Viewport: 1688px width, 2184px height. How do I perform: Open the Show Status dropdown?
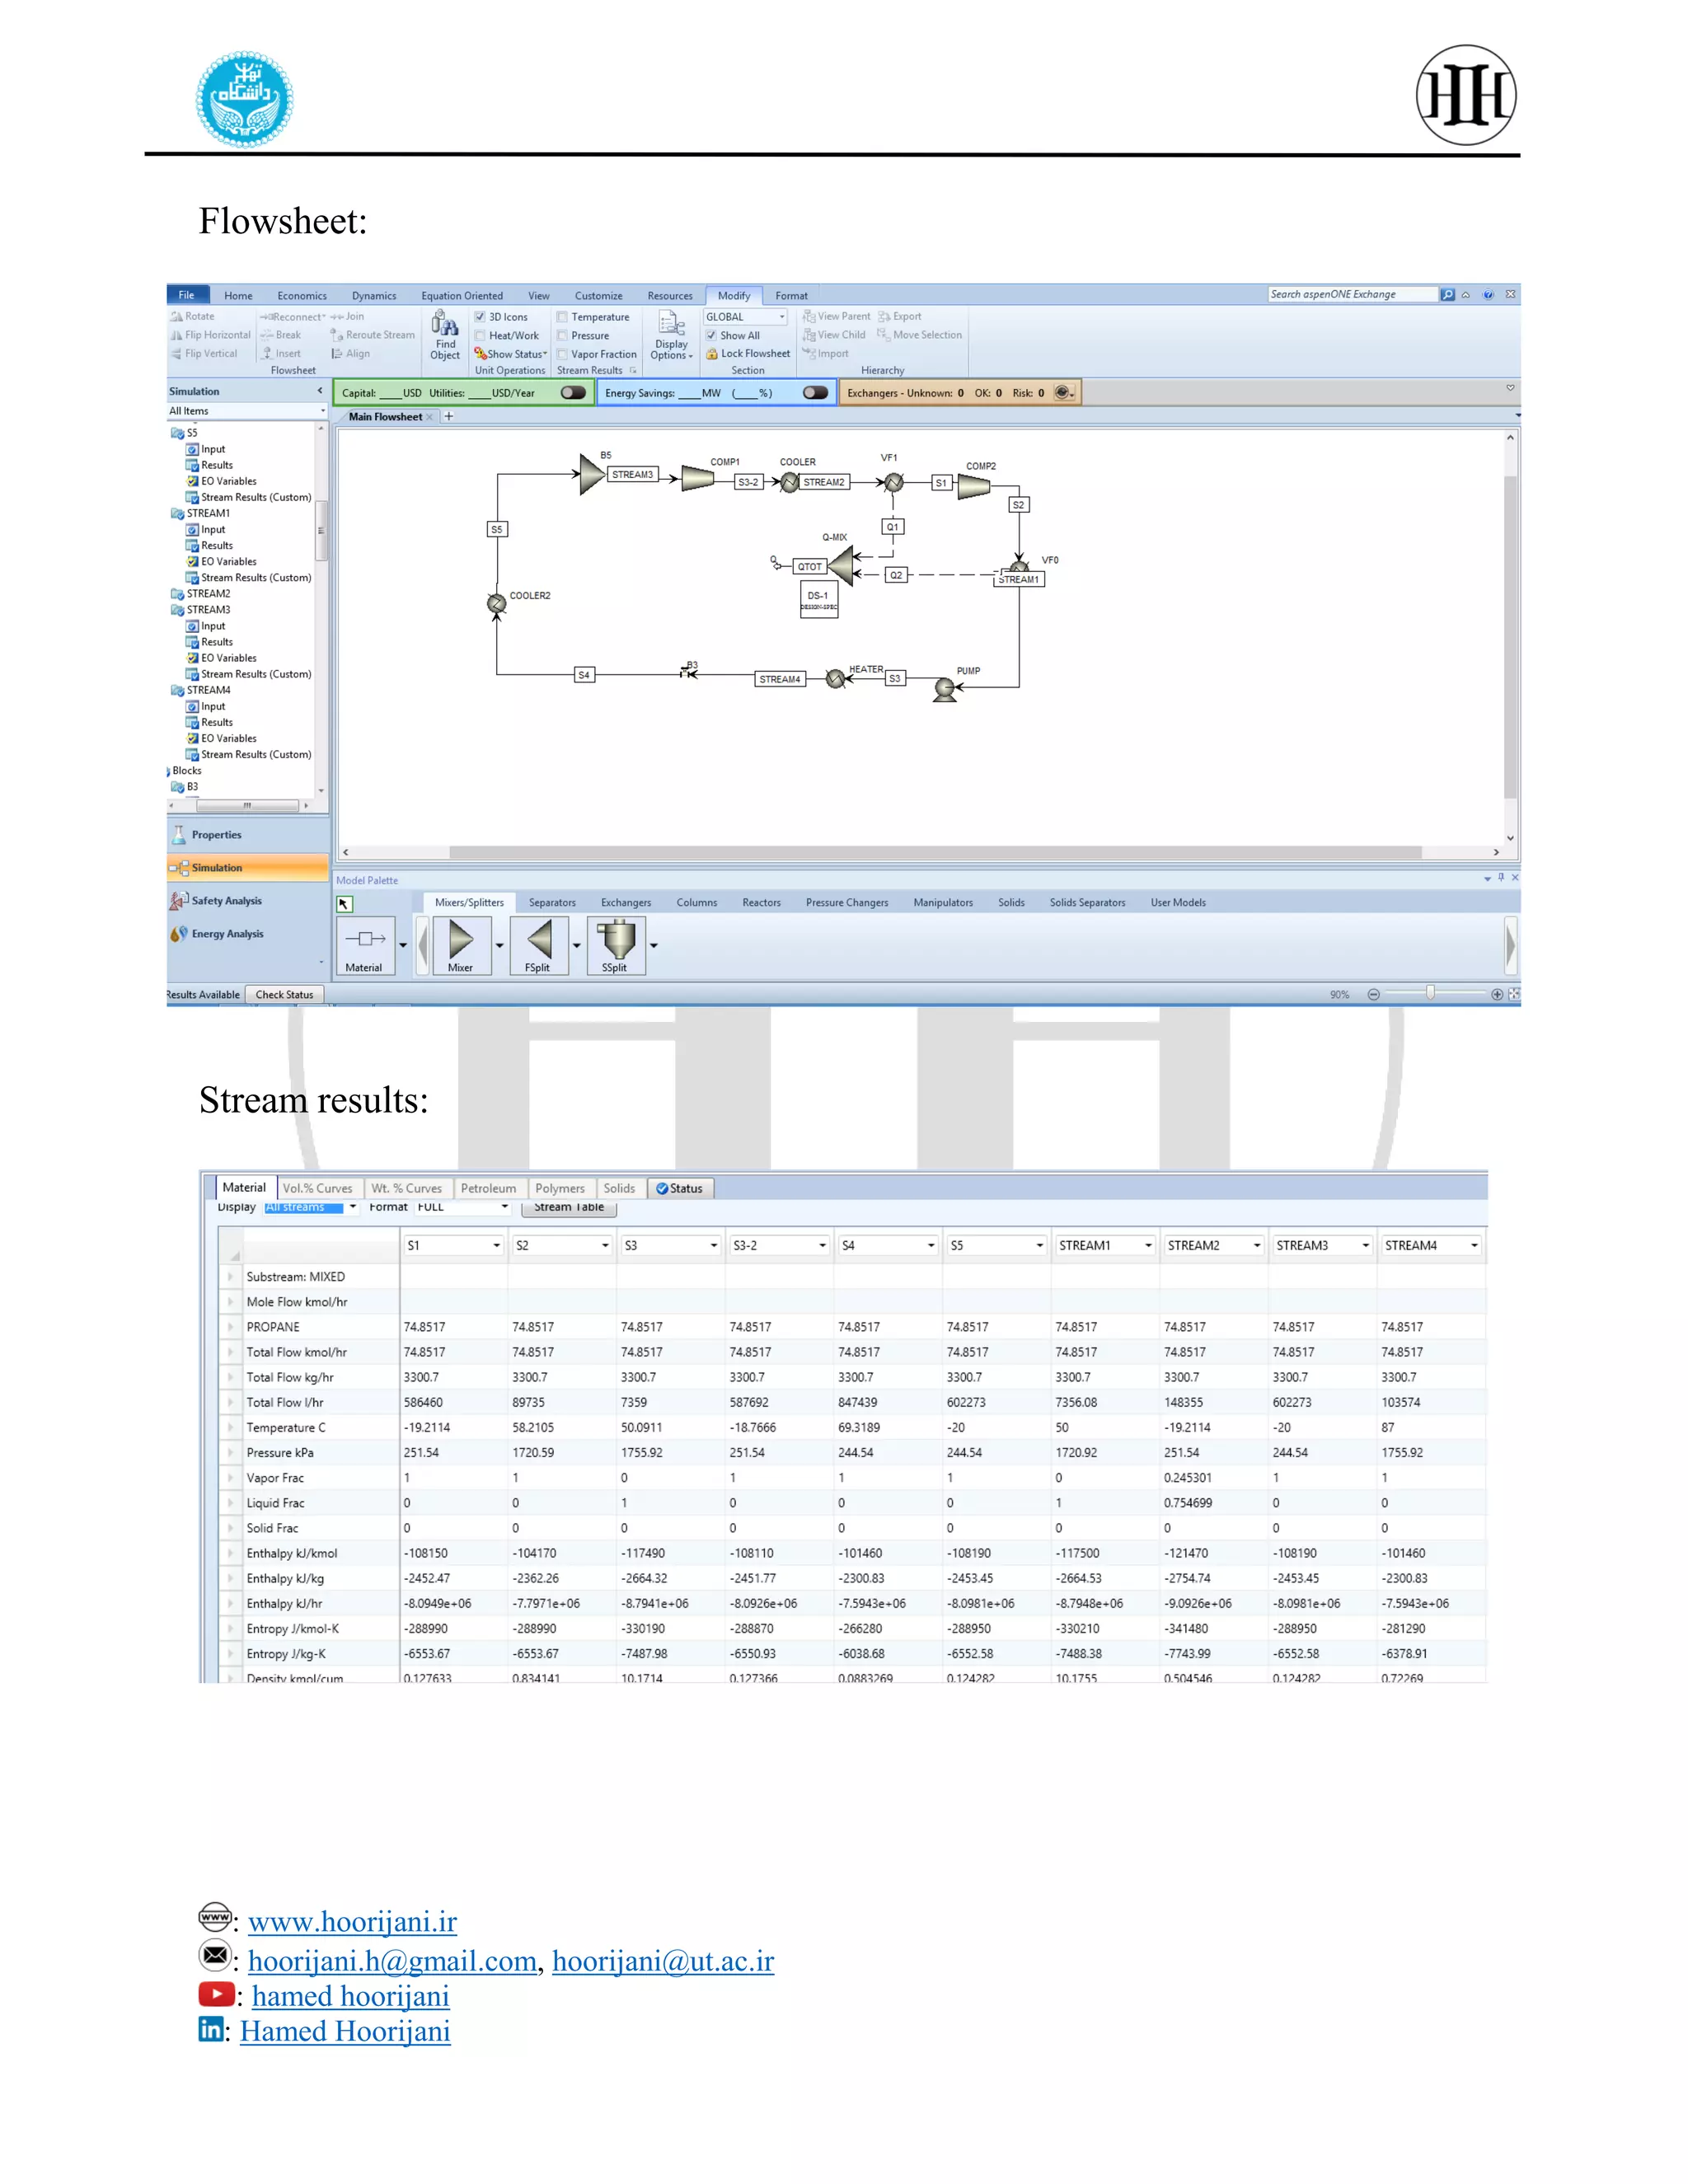(x=511, y=354)
